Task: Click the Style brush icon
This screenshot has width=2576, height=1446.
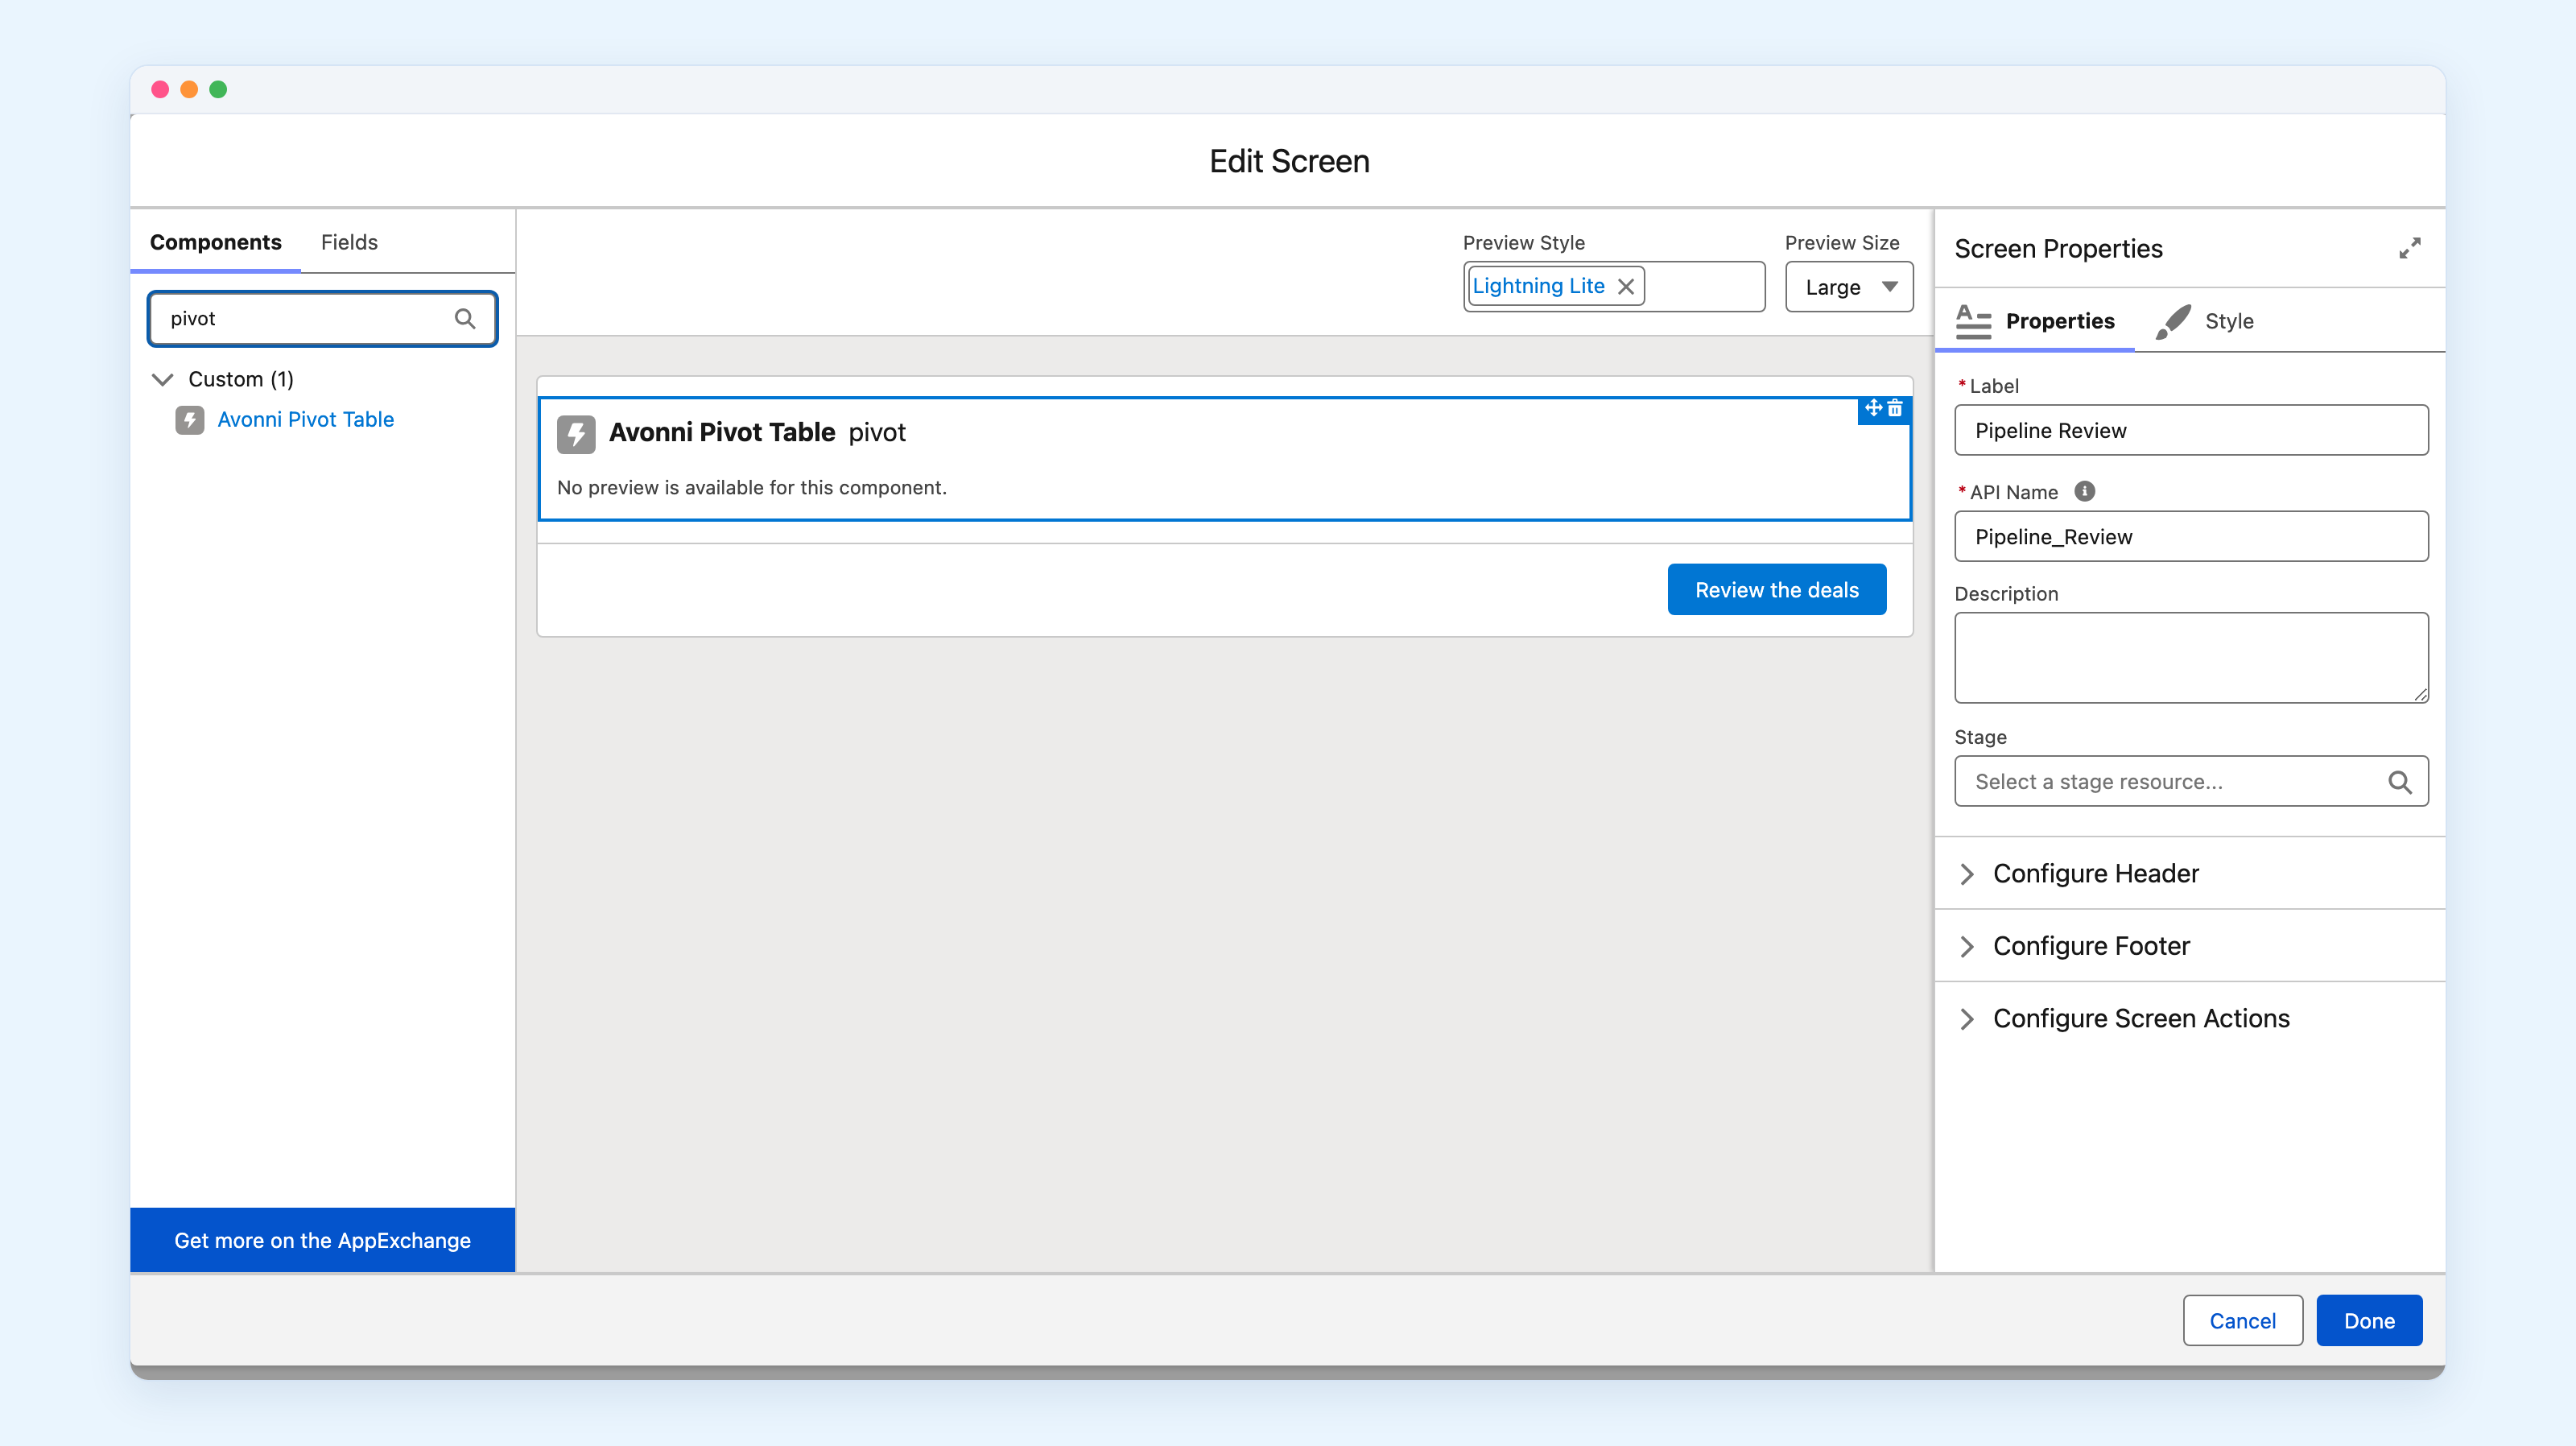Action: tap(2173, 321)
